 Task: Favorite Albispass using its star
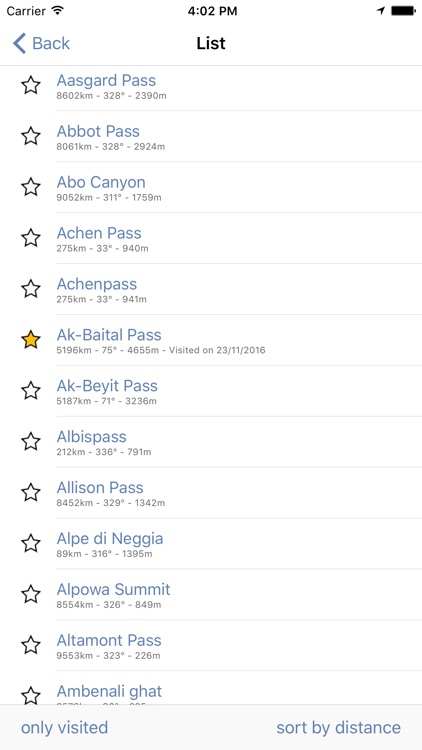(31, 441)
